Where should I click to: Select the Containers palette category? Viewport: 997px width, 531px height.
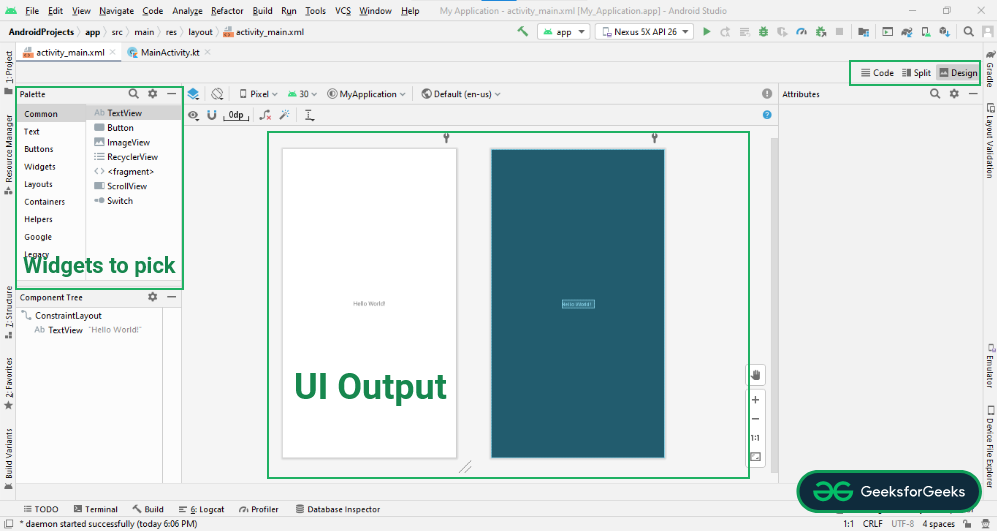pos(45,202)
